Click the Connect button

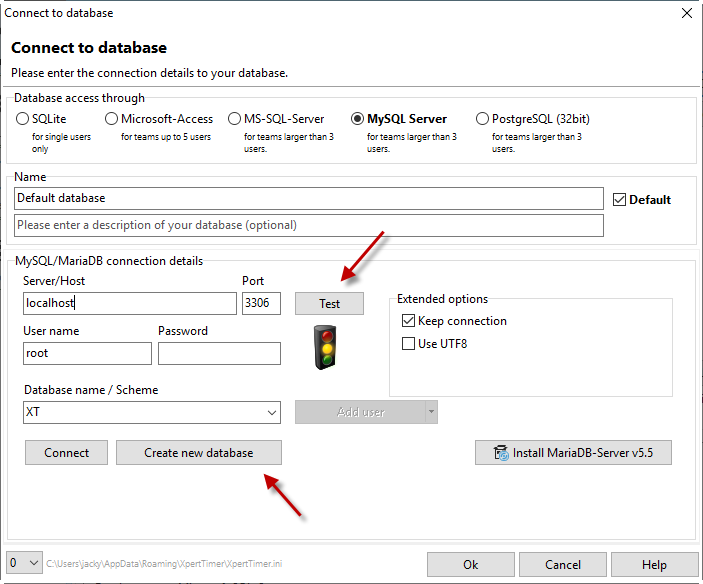[x=67, y=453]
